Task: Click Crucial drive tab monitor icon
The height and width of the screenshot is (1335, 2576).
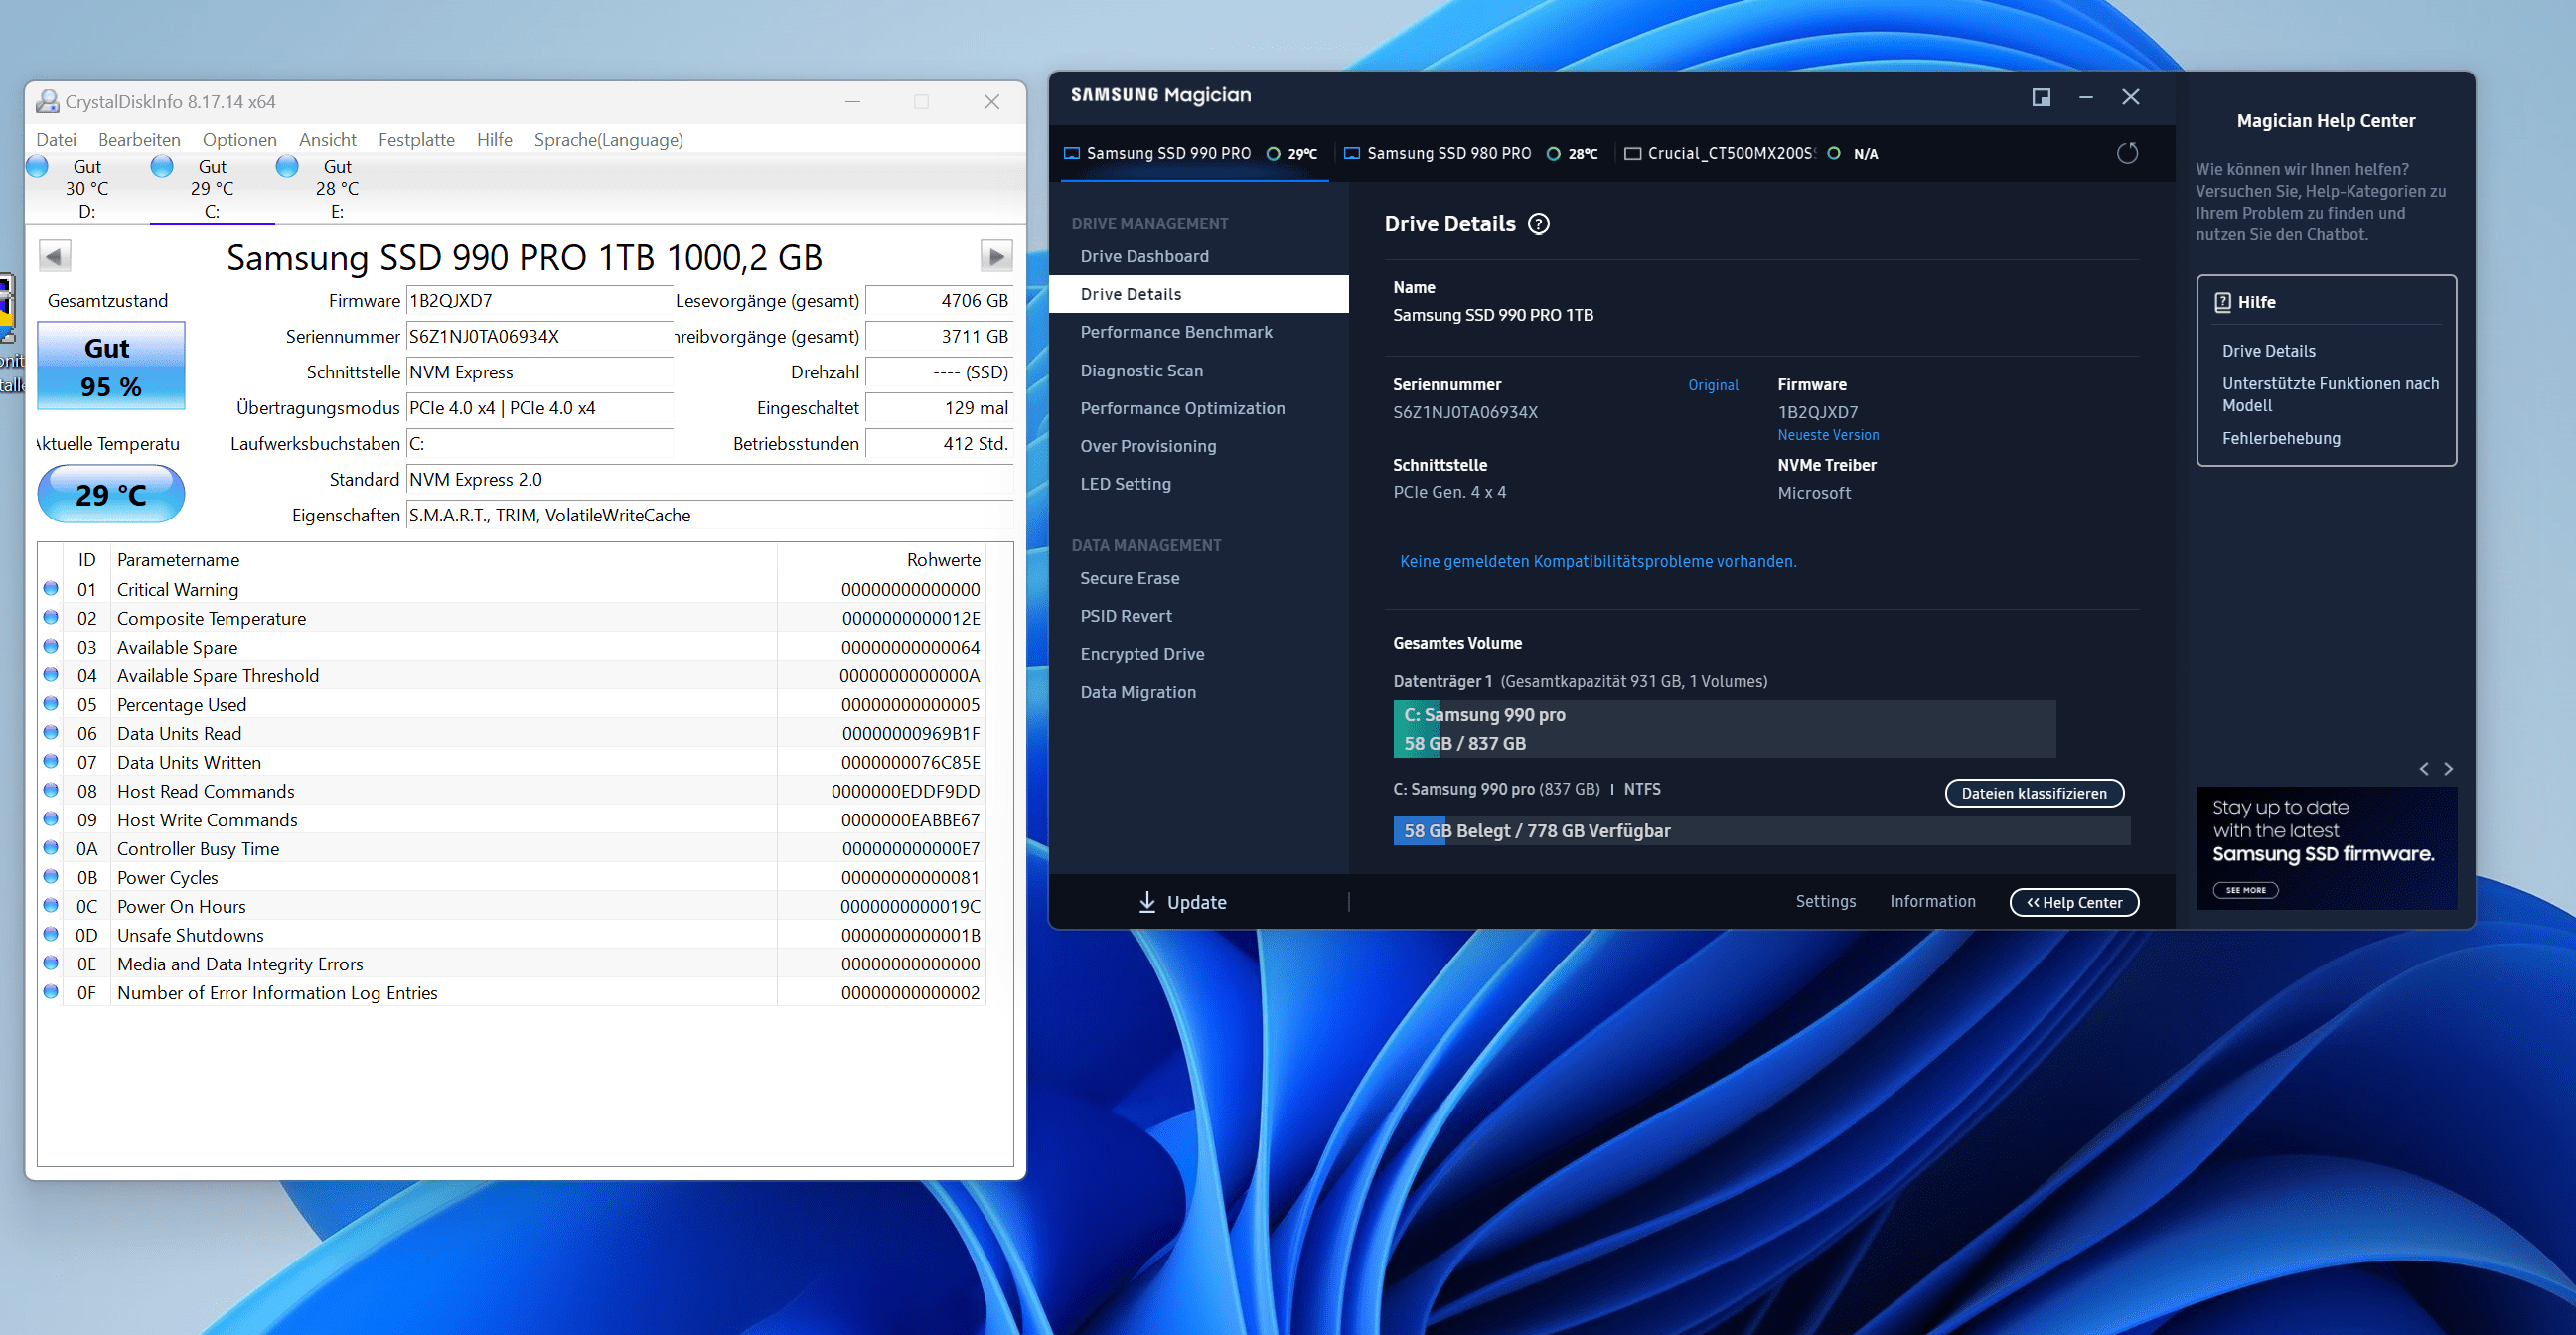Action: (x=1632, y=154)
